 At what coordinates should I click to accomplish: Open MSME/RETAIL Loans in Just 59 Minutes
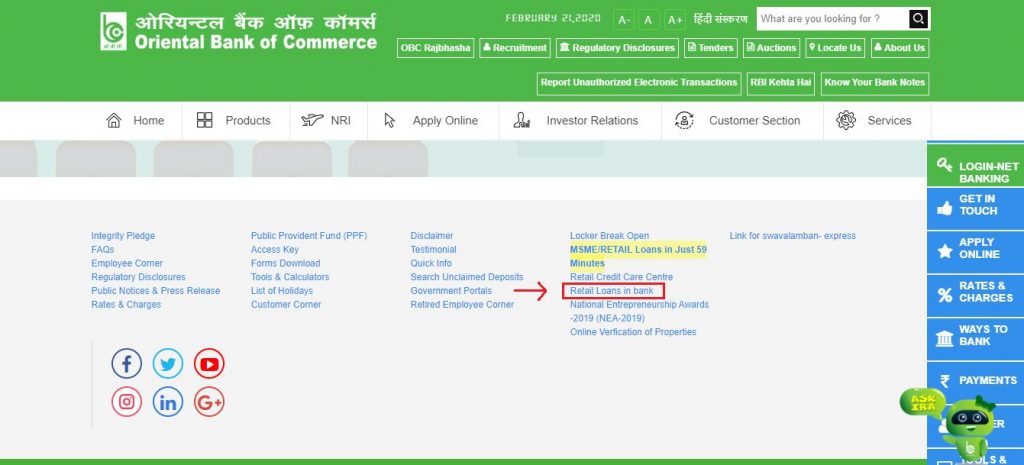638,257
